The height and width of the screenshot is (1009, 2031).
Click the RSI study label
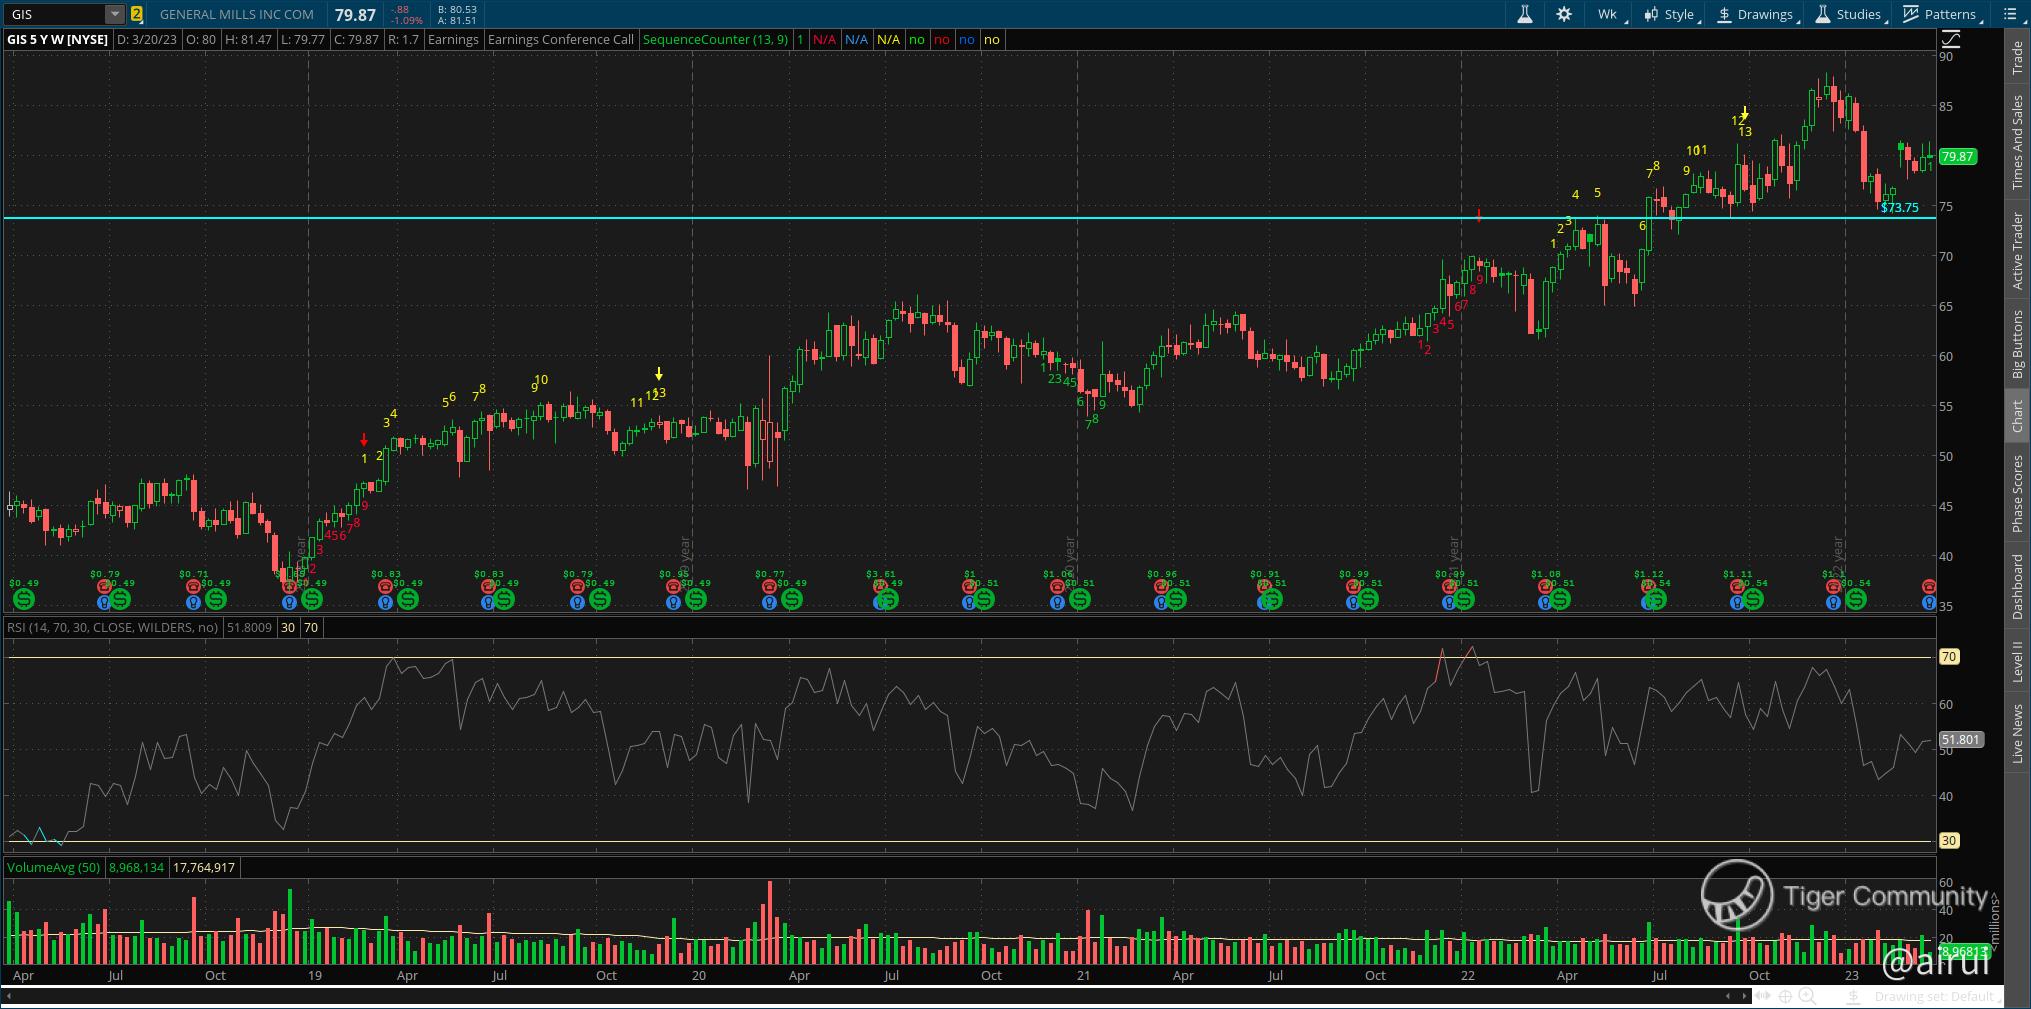coord(112,627)
